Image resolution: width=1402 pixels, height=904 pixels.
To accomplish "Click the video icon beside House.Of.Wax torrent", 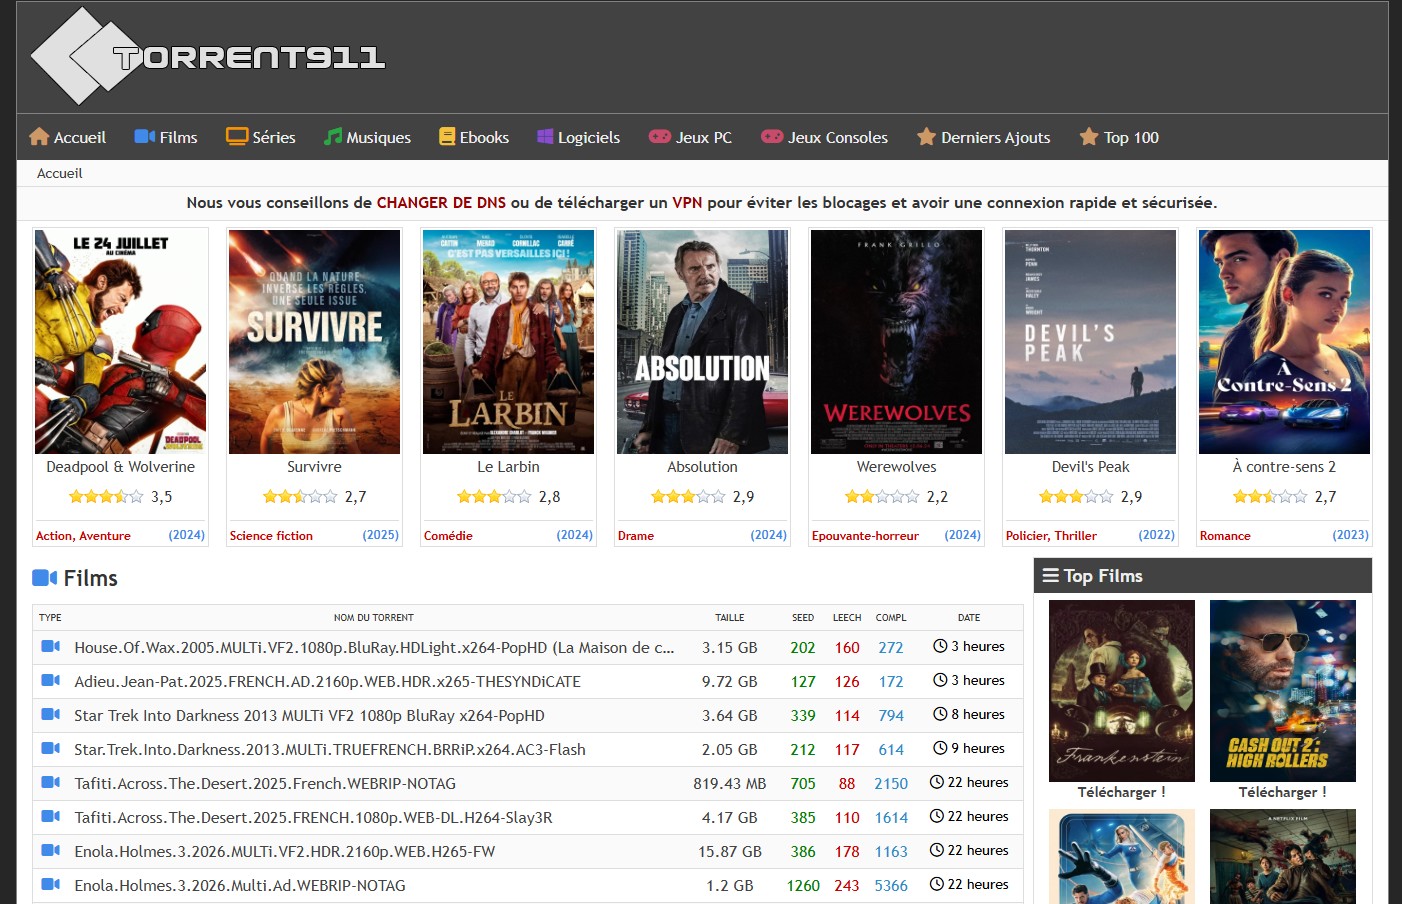I will [x=51, y=647].
